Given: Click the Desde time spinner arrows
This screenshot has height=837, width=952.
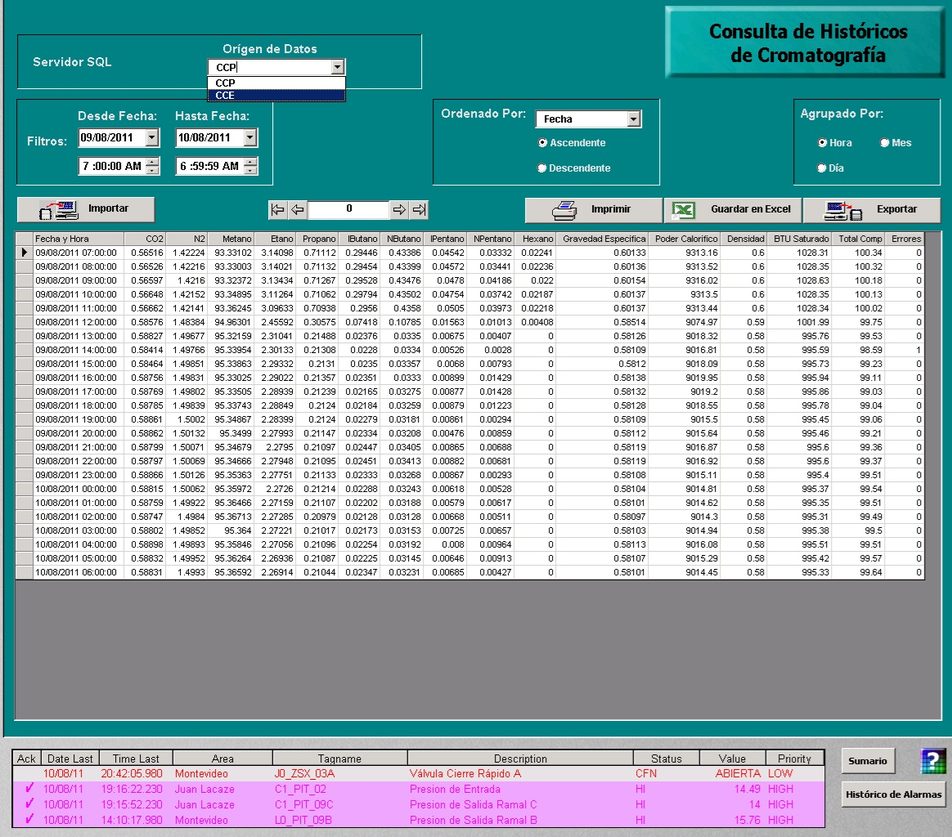Looking at the screenshot, I should click(152, 166).
